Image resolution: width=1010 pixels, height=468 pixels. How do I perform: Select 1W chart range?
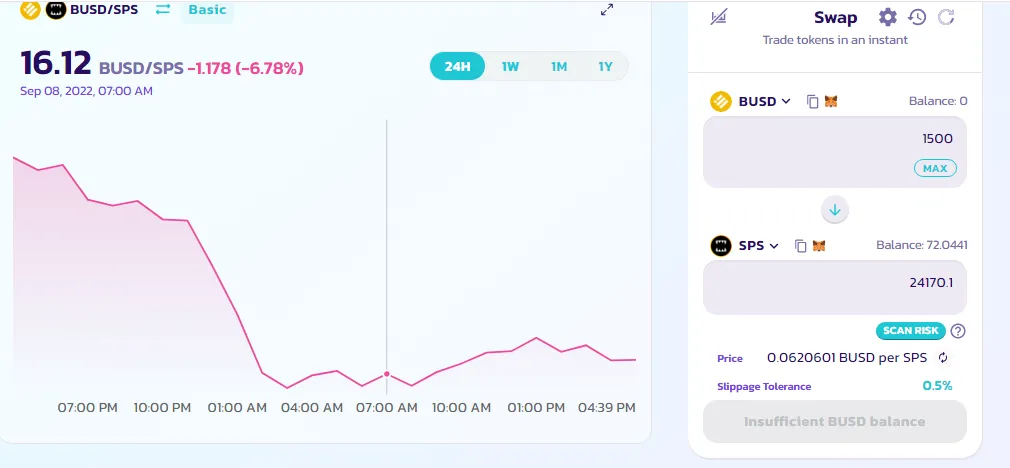coord(510,66)
